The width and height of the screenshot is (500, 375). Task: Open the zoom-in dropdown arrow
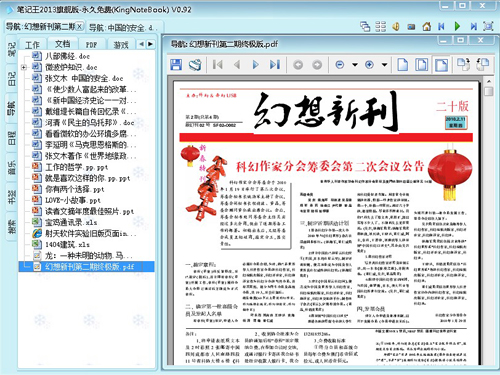pyautogui.click(x=384, y=65)
